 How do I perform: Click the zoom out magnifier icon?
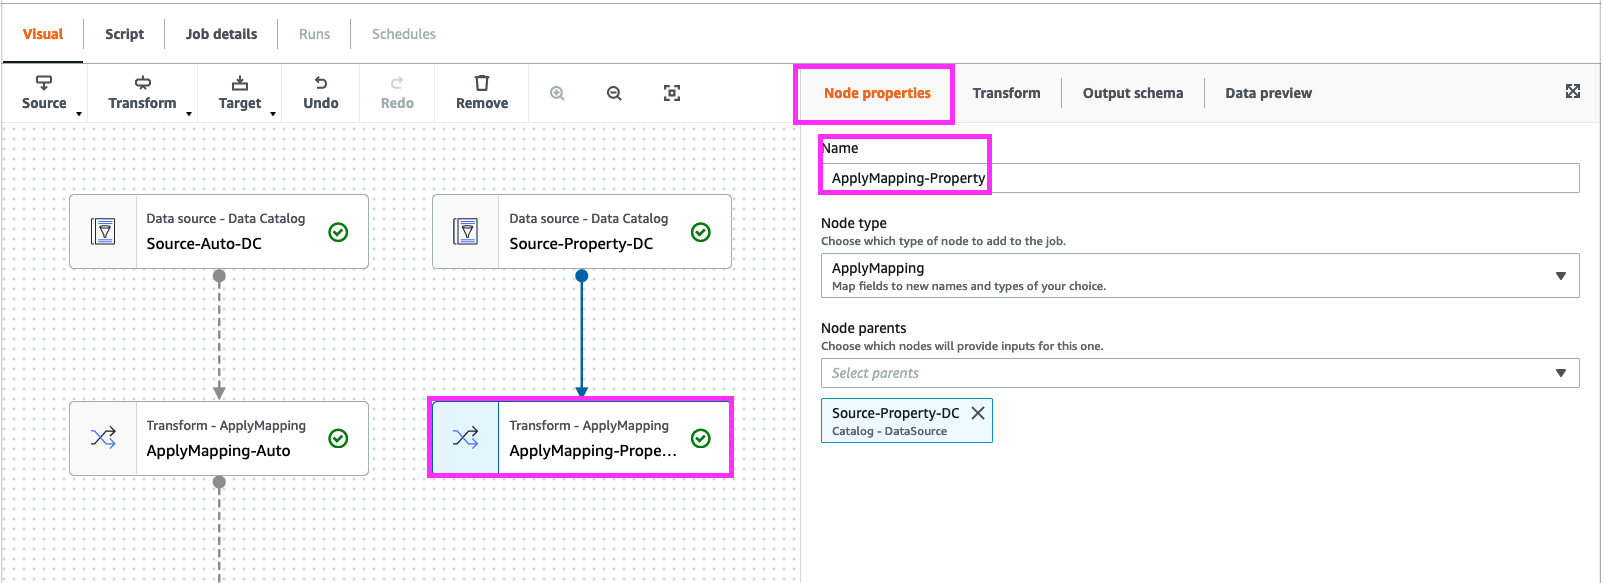click(x=614, y=93)
